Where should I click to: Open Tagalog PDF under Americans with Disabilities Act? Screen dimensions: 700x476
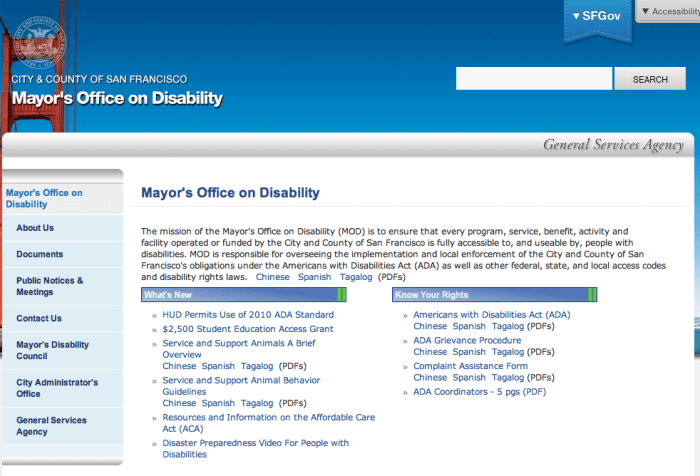pyautogui.click(x=508, y=326)
